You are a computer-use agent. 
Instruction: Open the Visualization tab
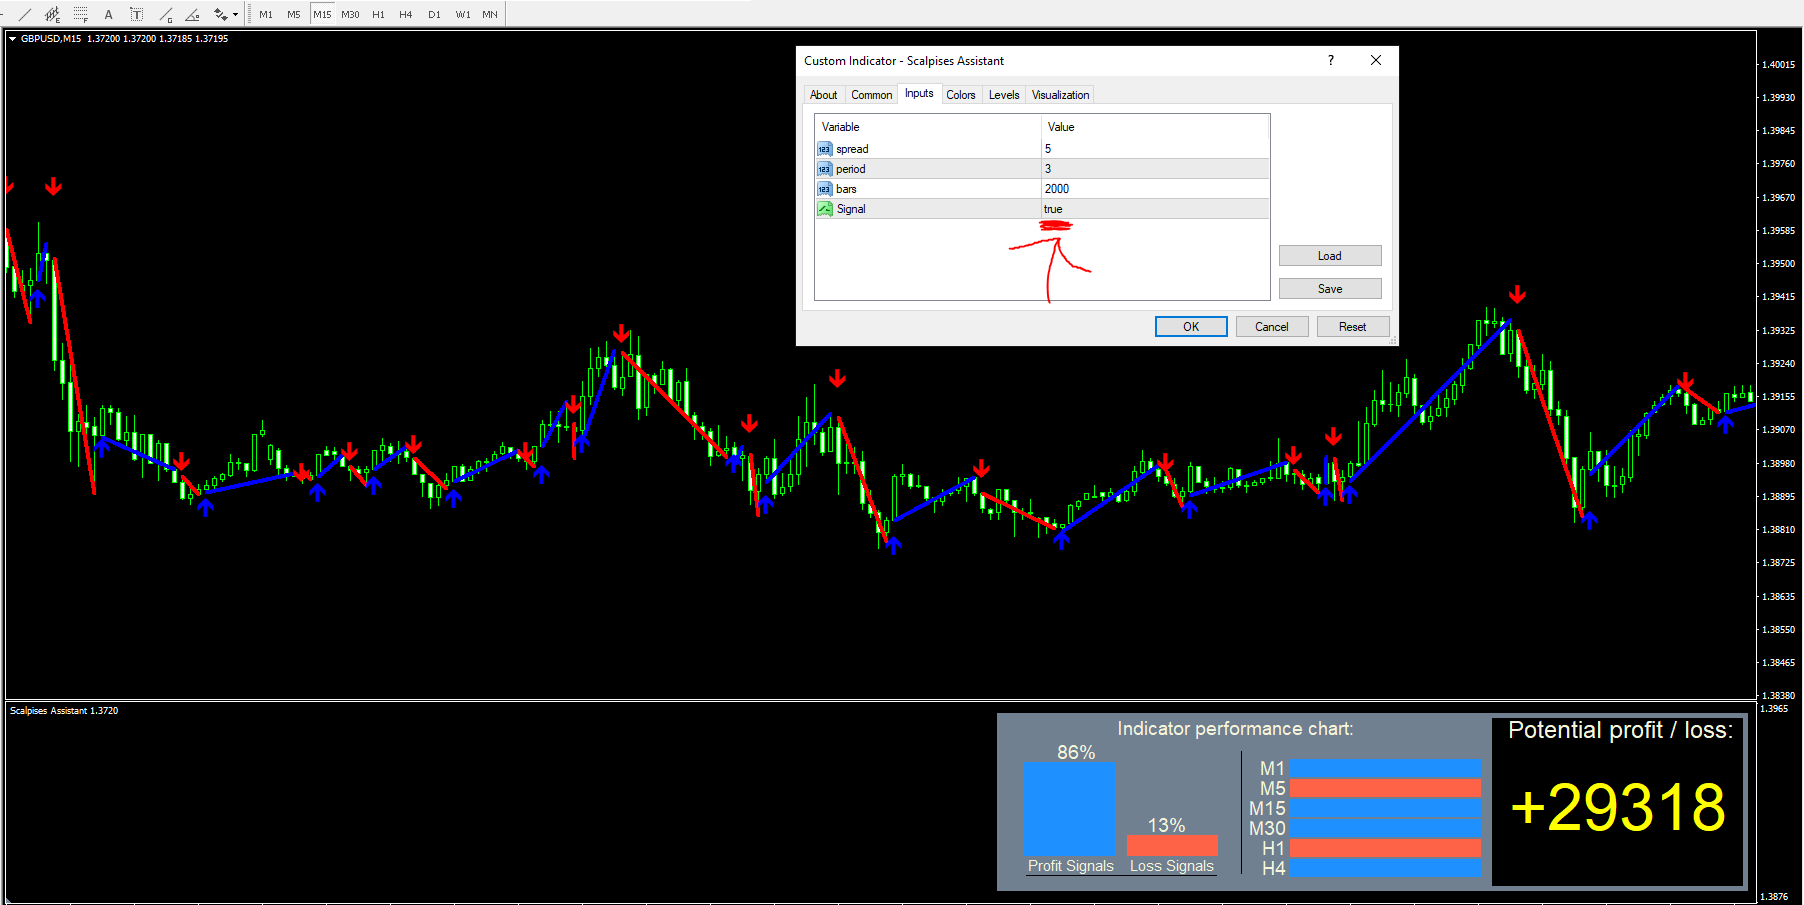(1061, 95)
